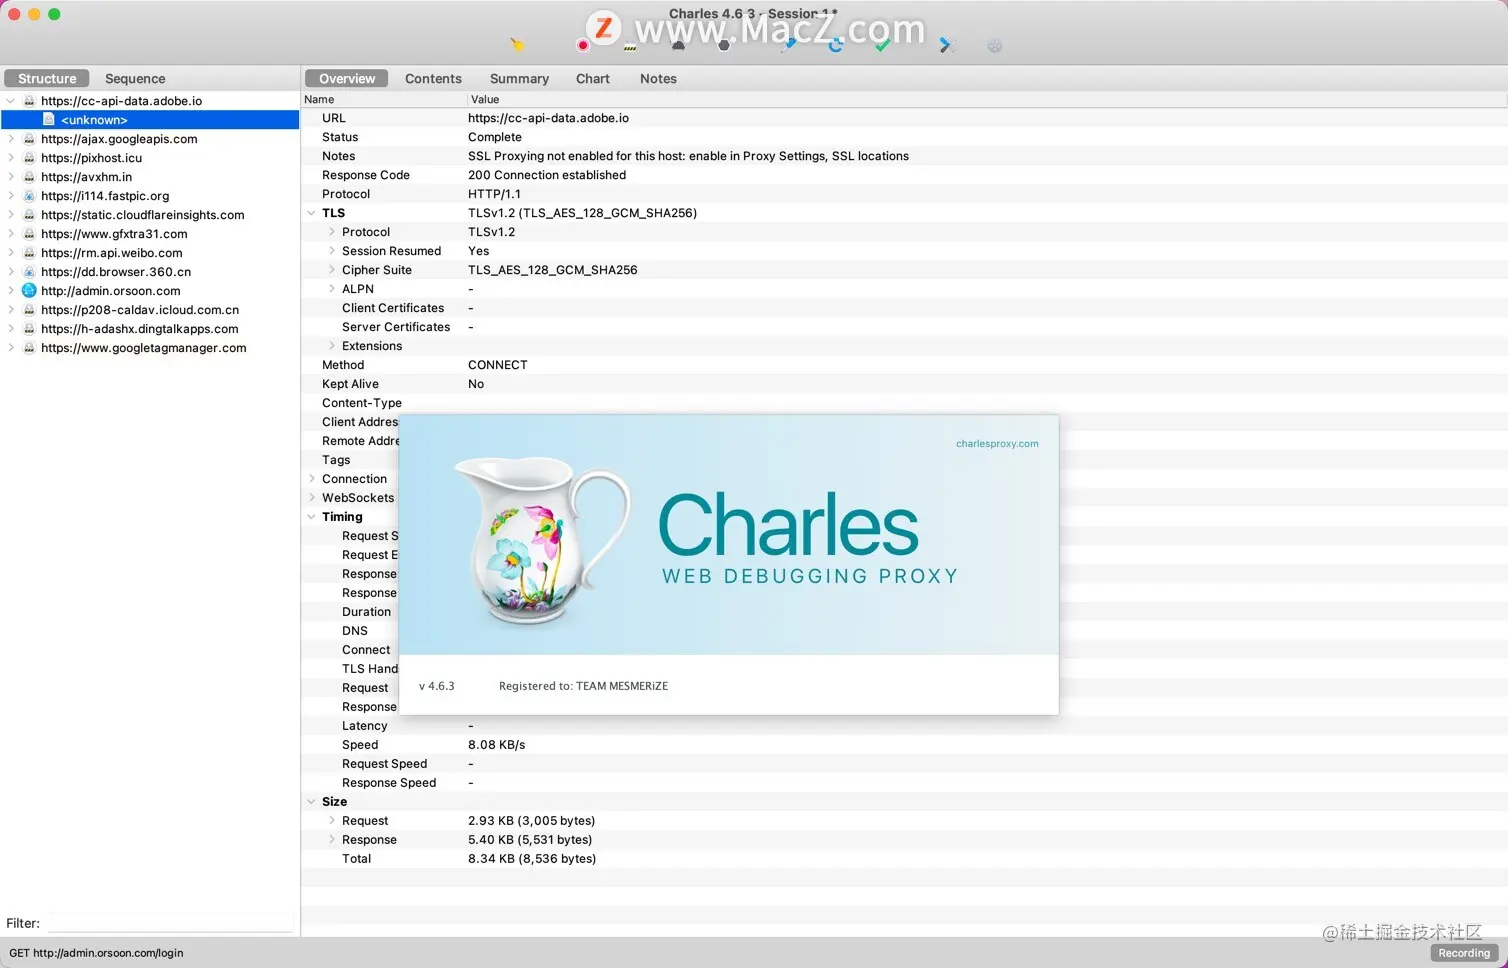Expand the Connection section
1508x968 pixels.
312,479
